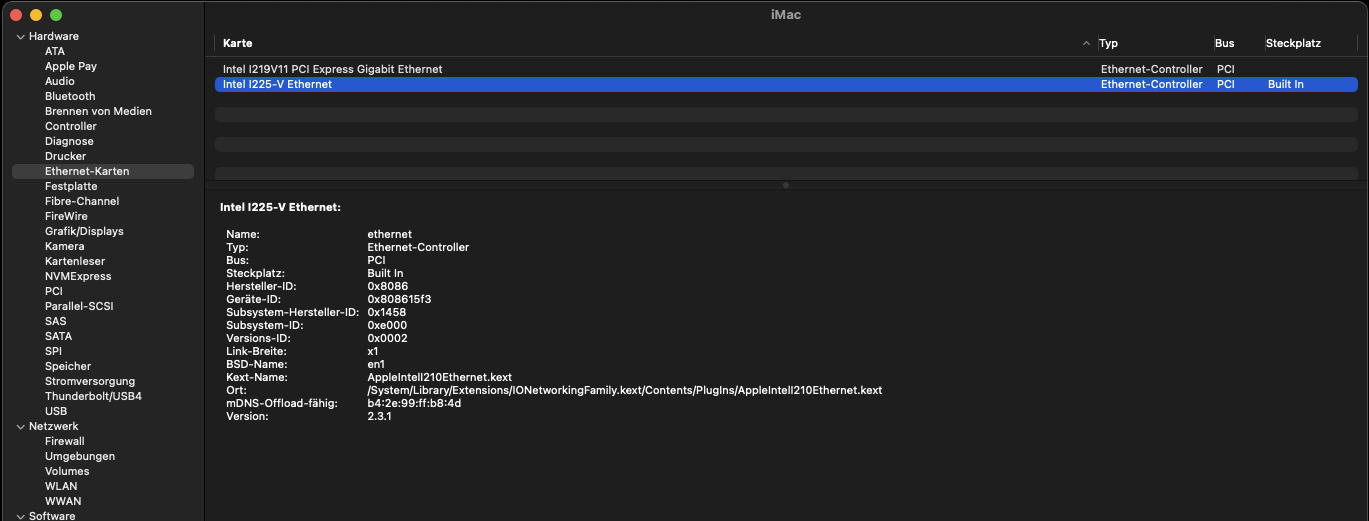Collapse the Hardware section chevron
The width and height of the screenshot is (1369, 521).
pyautogui.click(x=20, y=36)
